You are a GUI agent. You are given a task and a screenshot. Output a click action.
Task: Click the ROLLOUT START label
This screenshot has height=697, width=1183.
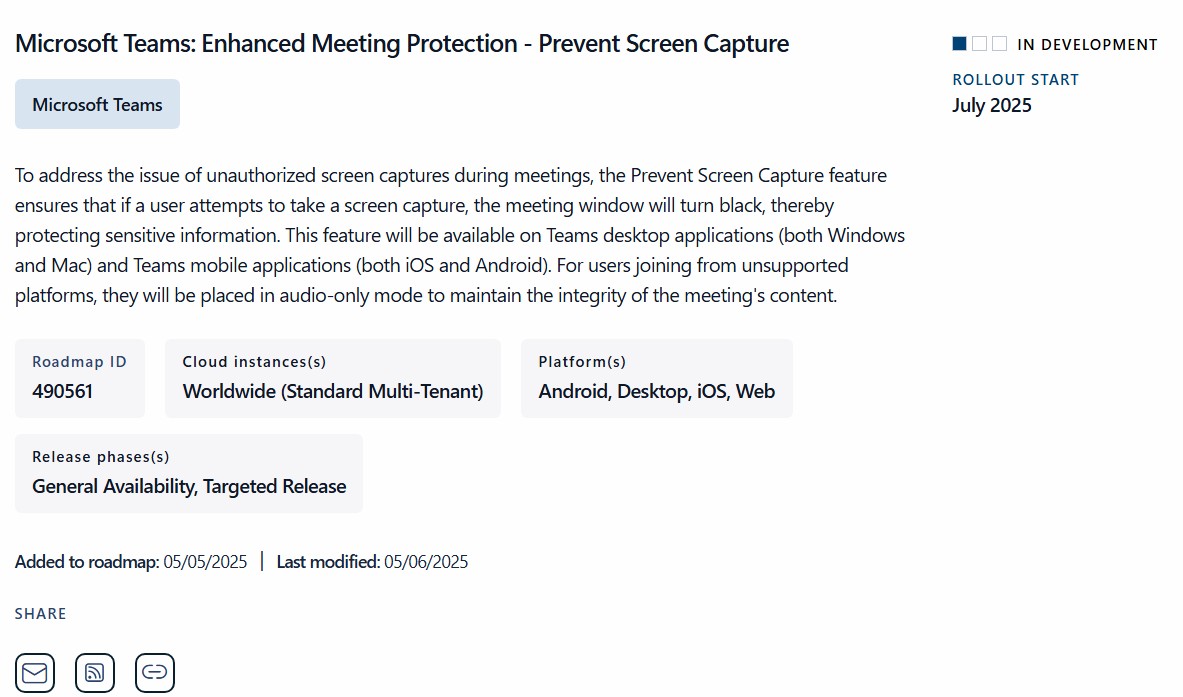click(1015, 80)
